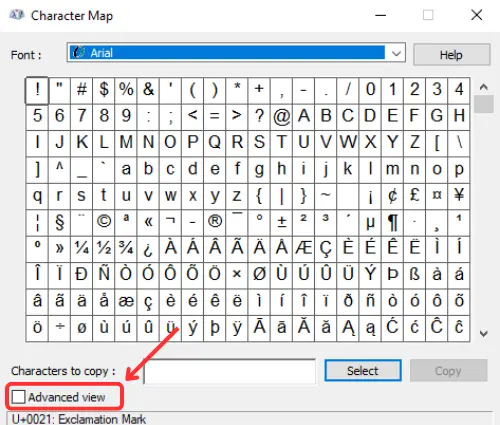Pick the Æ ligature capital
The width and height of the screenshot is (500, 425).
point(303,249)
